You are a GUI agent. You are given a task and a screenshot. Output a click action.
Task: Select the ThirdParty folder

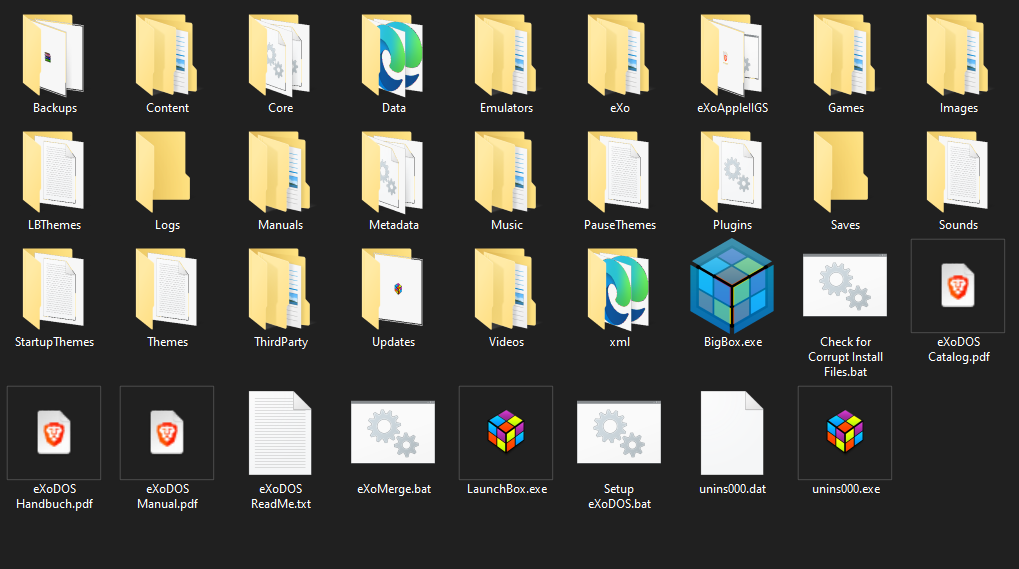pyautogui.click(x=280, y=288)
